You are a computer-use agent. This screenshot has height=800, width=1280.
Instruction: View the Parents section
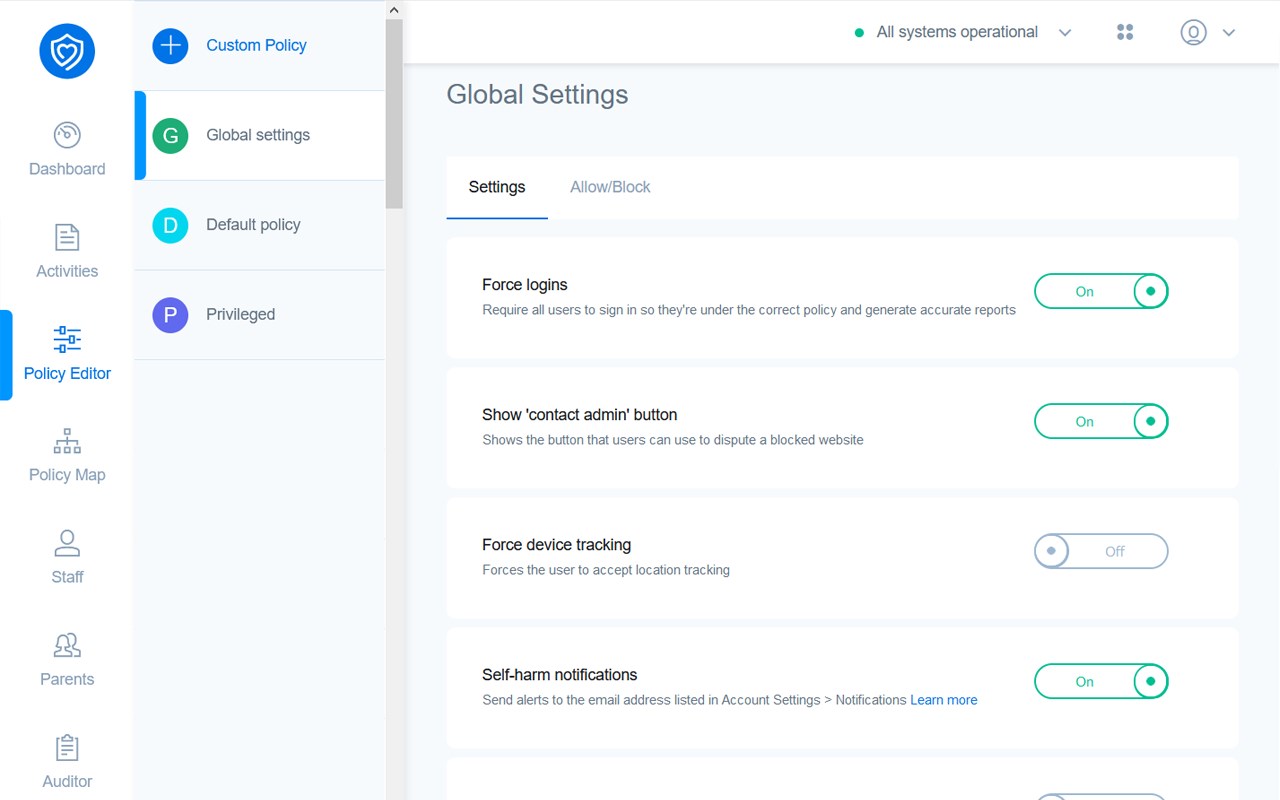point(66,658)
